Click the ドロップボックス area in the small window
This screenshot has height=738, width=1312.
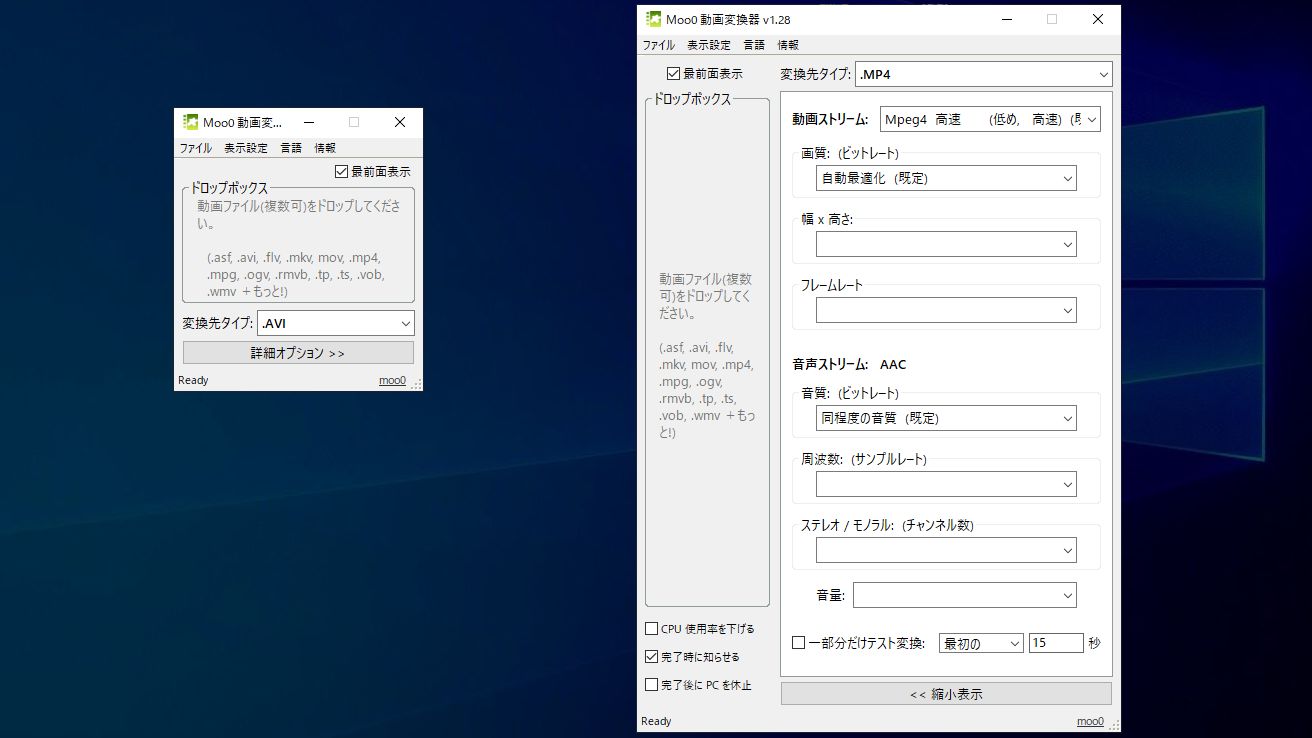(x=298, y=245)
